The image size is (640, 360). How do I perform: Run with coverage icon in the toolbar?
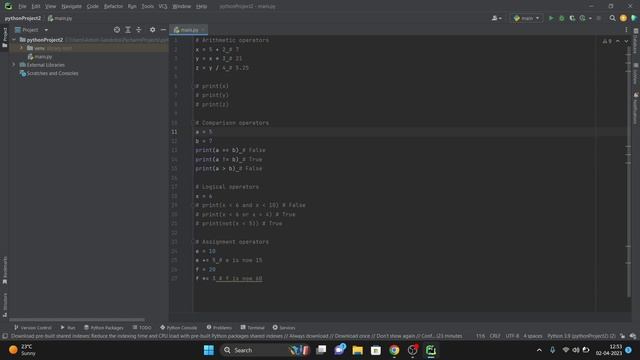point(572,18)
